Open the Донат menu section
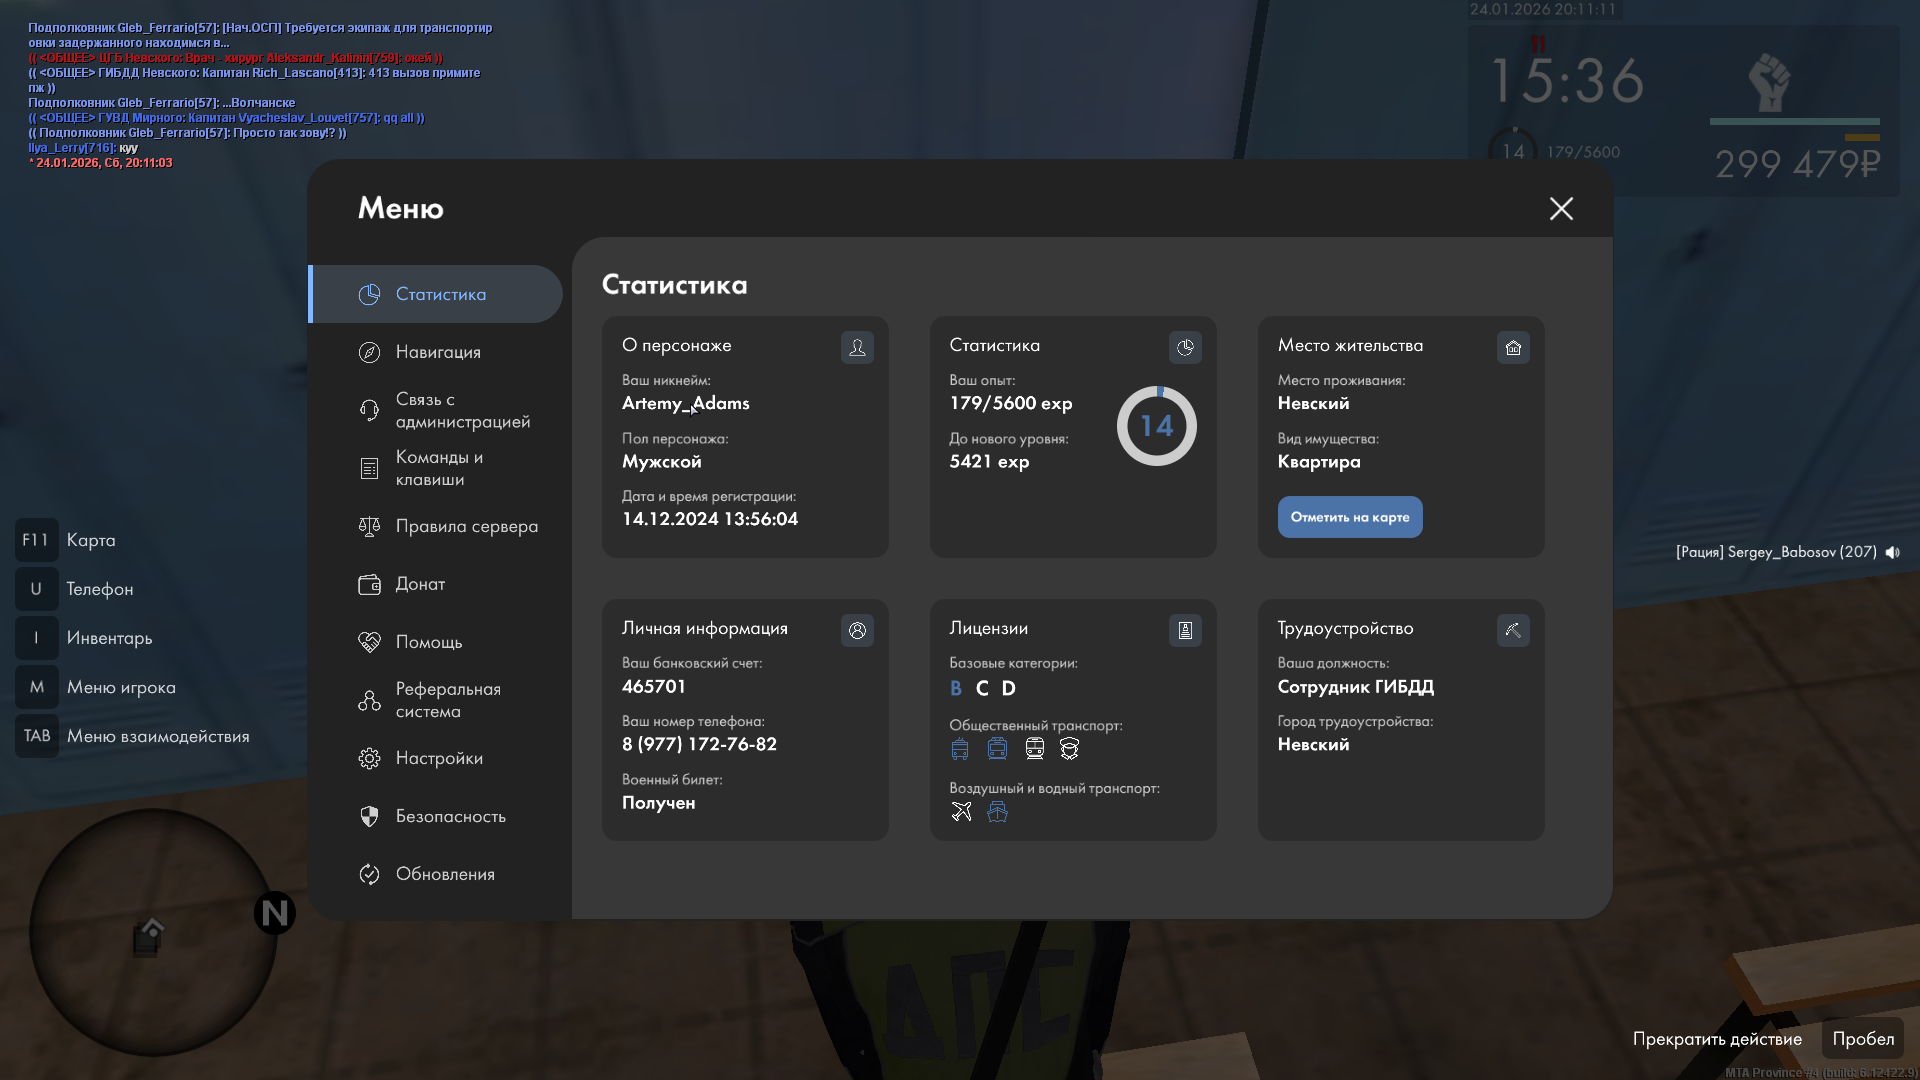 tap(420, 584)
